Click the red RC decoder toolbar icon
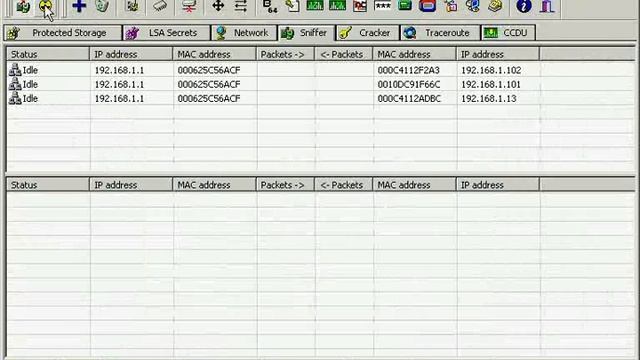 point(360,6)
